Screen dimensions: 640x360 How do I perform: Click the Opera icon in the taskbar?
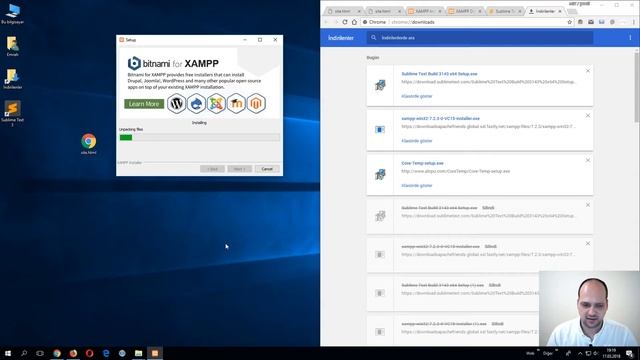[89, 353]
